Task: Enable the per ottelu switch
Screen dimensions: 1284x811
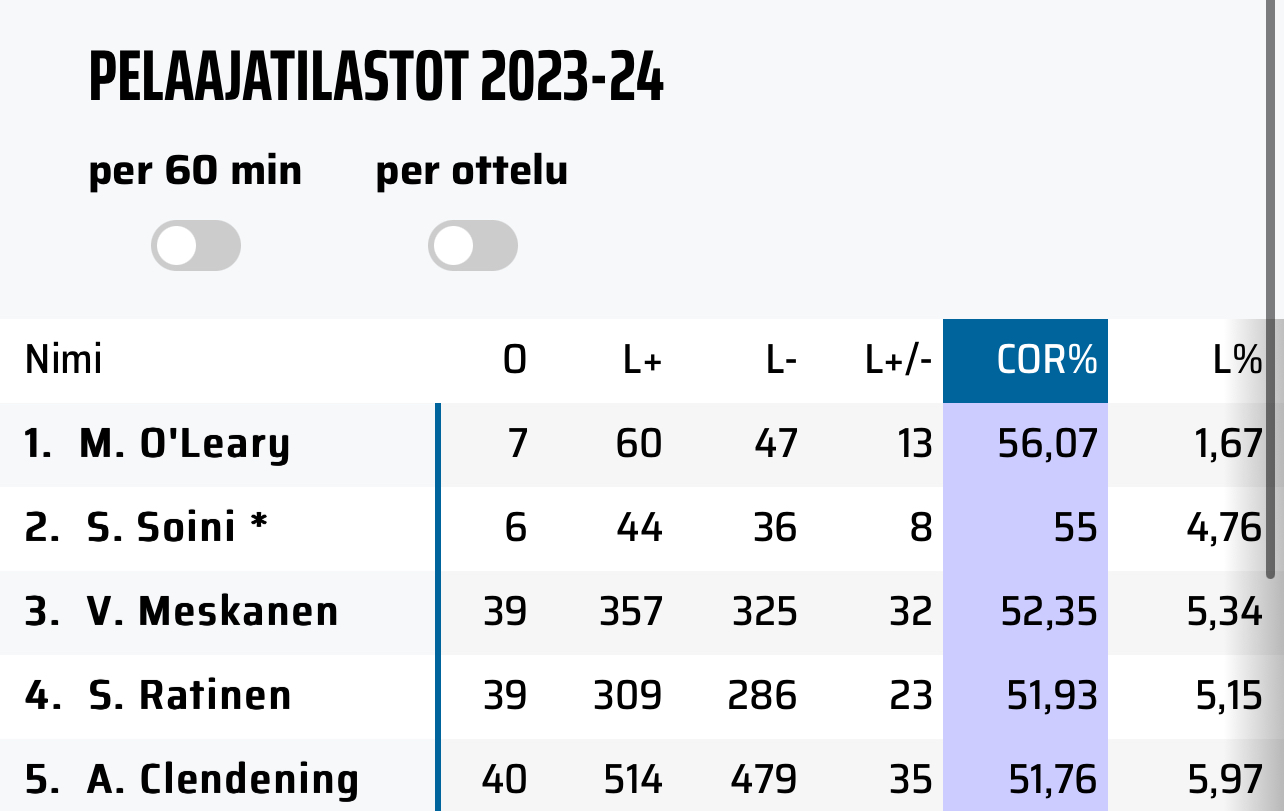Action: click(473, 246)
